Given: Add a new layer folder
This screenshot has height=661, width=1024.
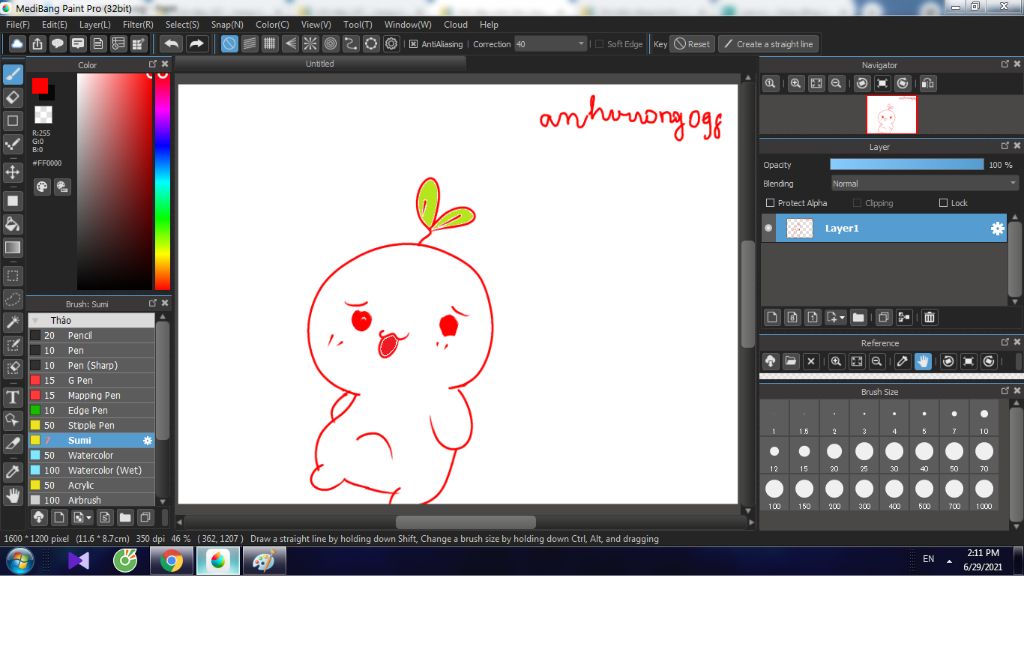Looking at the screenshot, I should [x=858, y=317].
